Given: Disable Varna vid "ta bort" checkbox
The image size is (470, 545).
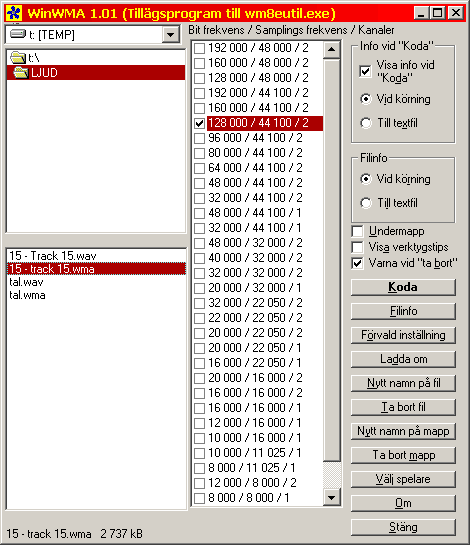Looking at the screenshot, I should (x=357, y=263).
